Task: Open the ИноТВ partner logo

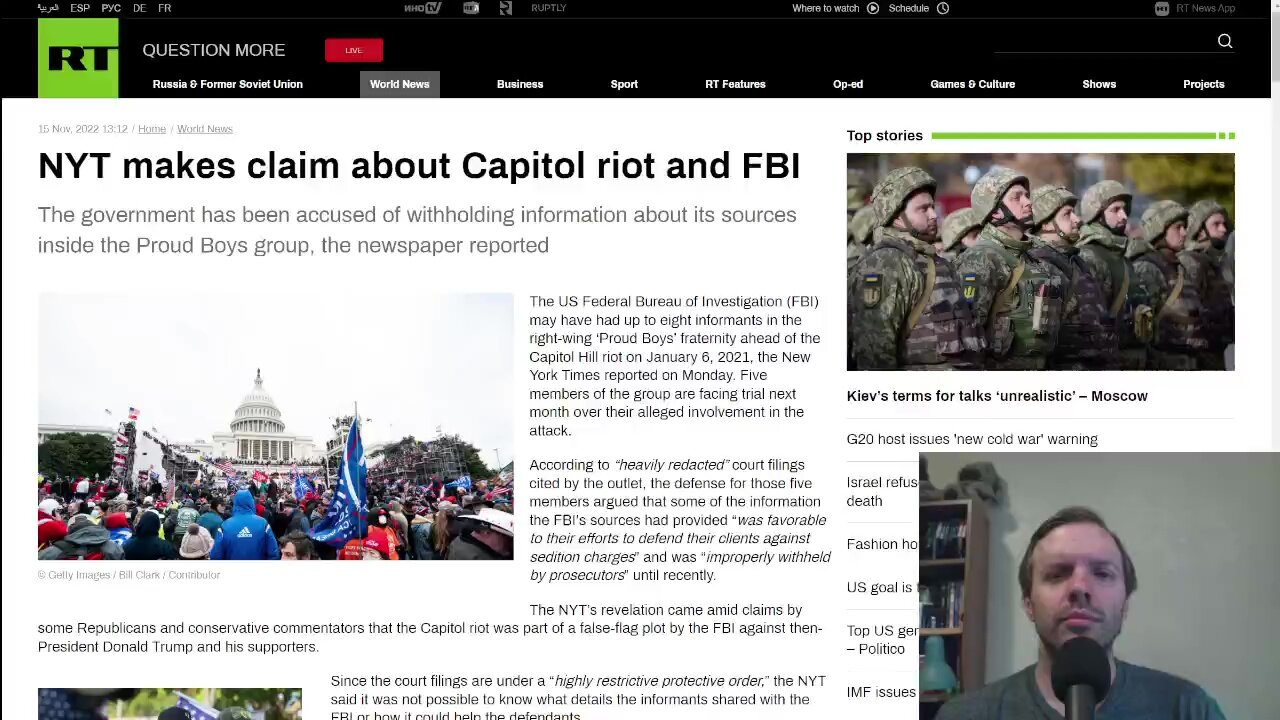Action: (423, 8)
